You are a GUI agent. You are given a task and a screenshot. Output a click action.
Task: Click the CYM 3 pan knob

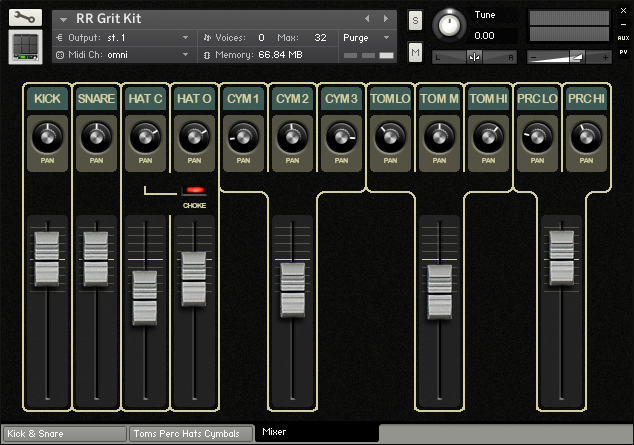click(x=341, y=138)
